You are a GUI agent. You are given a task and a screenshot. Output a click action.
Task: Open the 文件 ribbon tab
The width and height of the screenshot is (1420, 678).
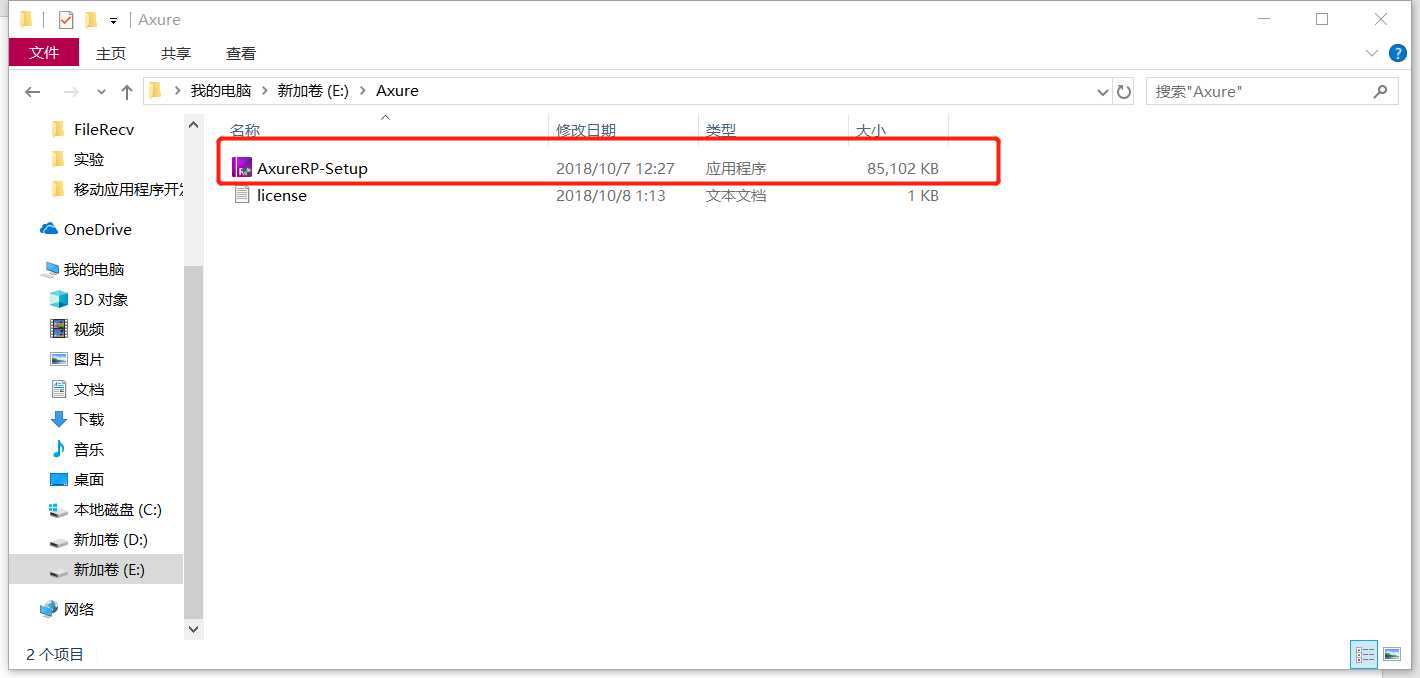(44, 52)
